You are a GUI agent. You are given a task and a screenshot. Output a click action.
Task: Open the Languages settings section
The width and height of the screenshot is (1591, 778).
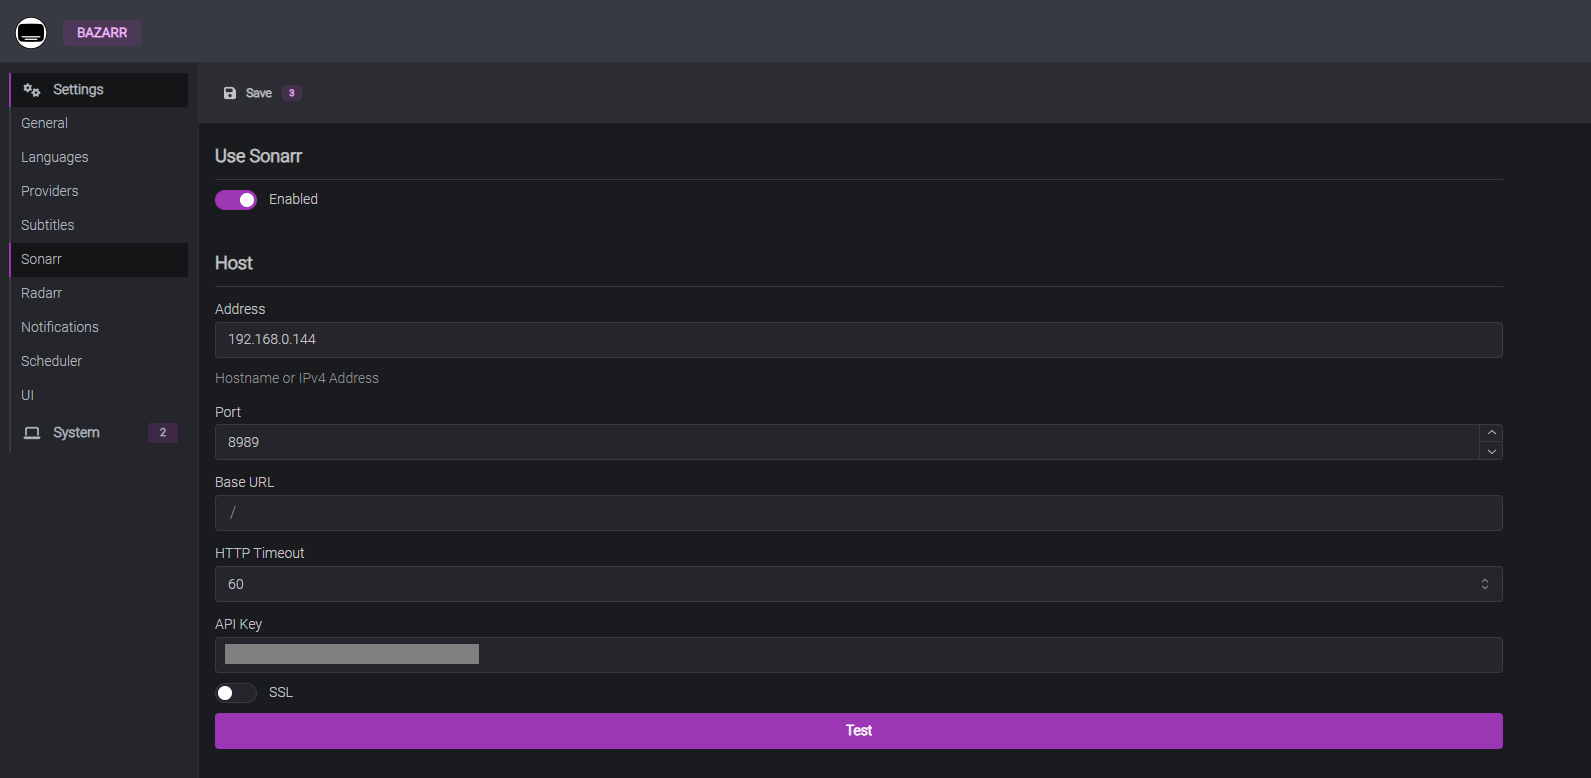coord(54,157)
